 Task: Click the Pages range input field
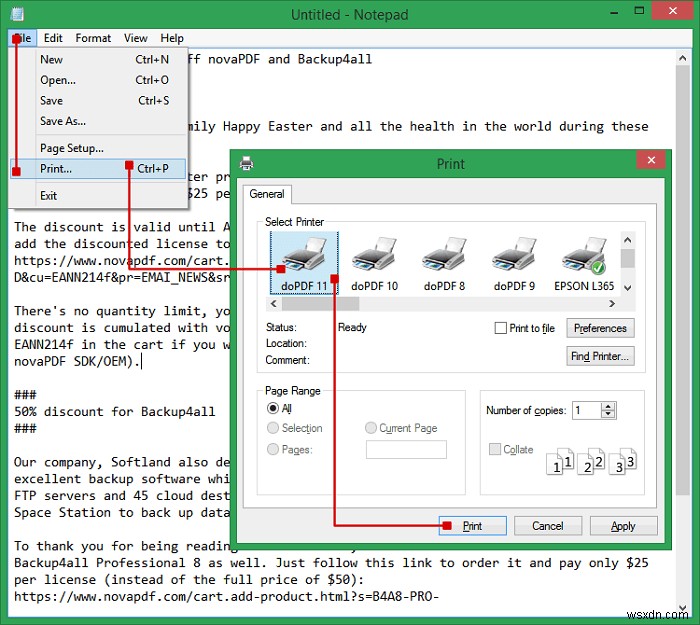[x=406, y=449]
